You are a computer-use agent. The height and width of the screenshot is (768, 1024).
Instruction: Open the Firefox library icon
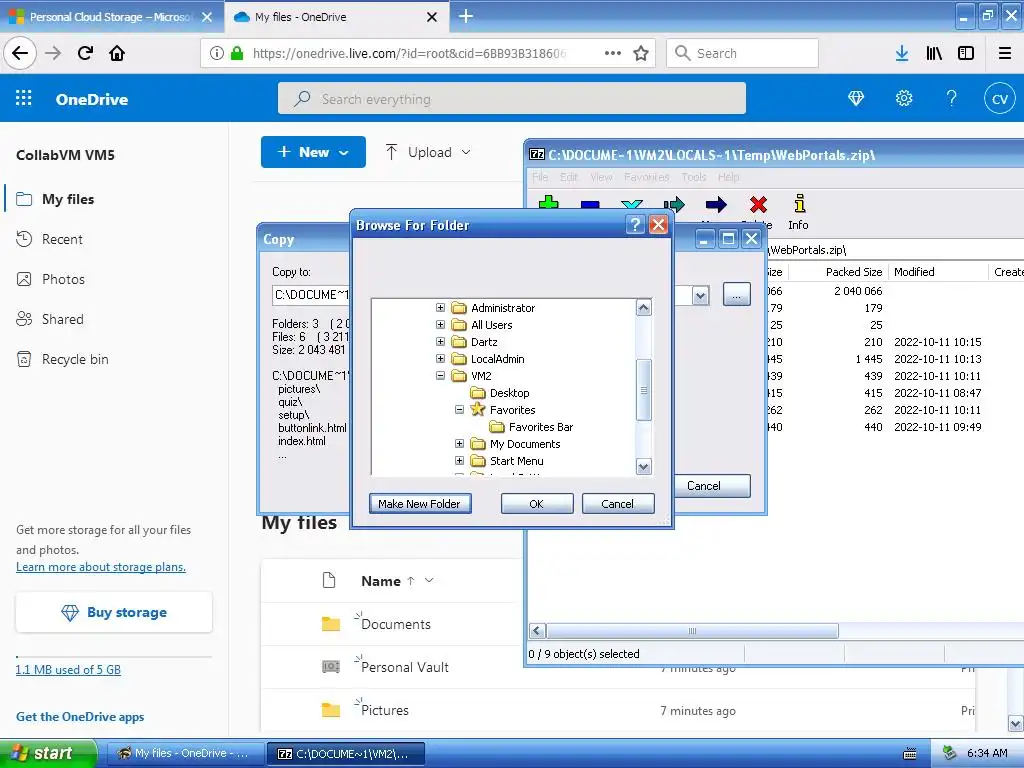tap(934, 53)
